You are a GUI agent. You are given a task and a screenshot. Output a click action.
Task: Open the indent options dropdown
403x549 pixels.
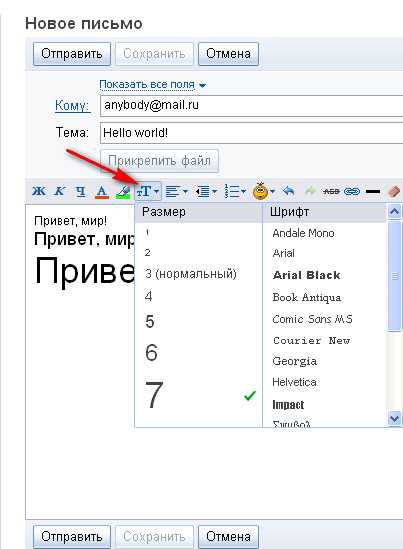click(206, 192)
